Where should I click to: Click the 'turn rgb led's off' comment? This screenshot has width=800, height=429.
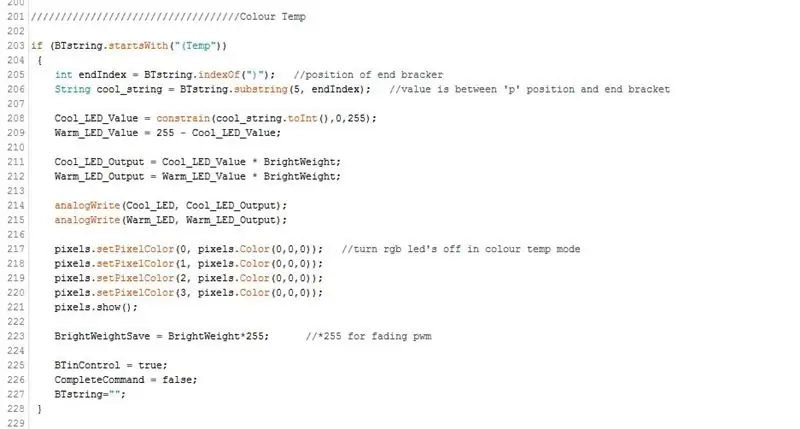[x=461, y=249]
